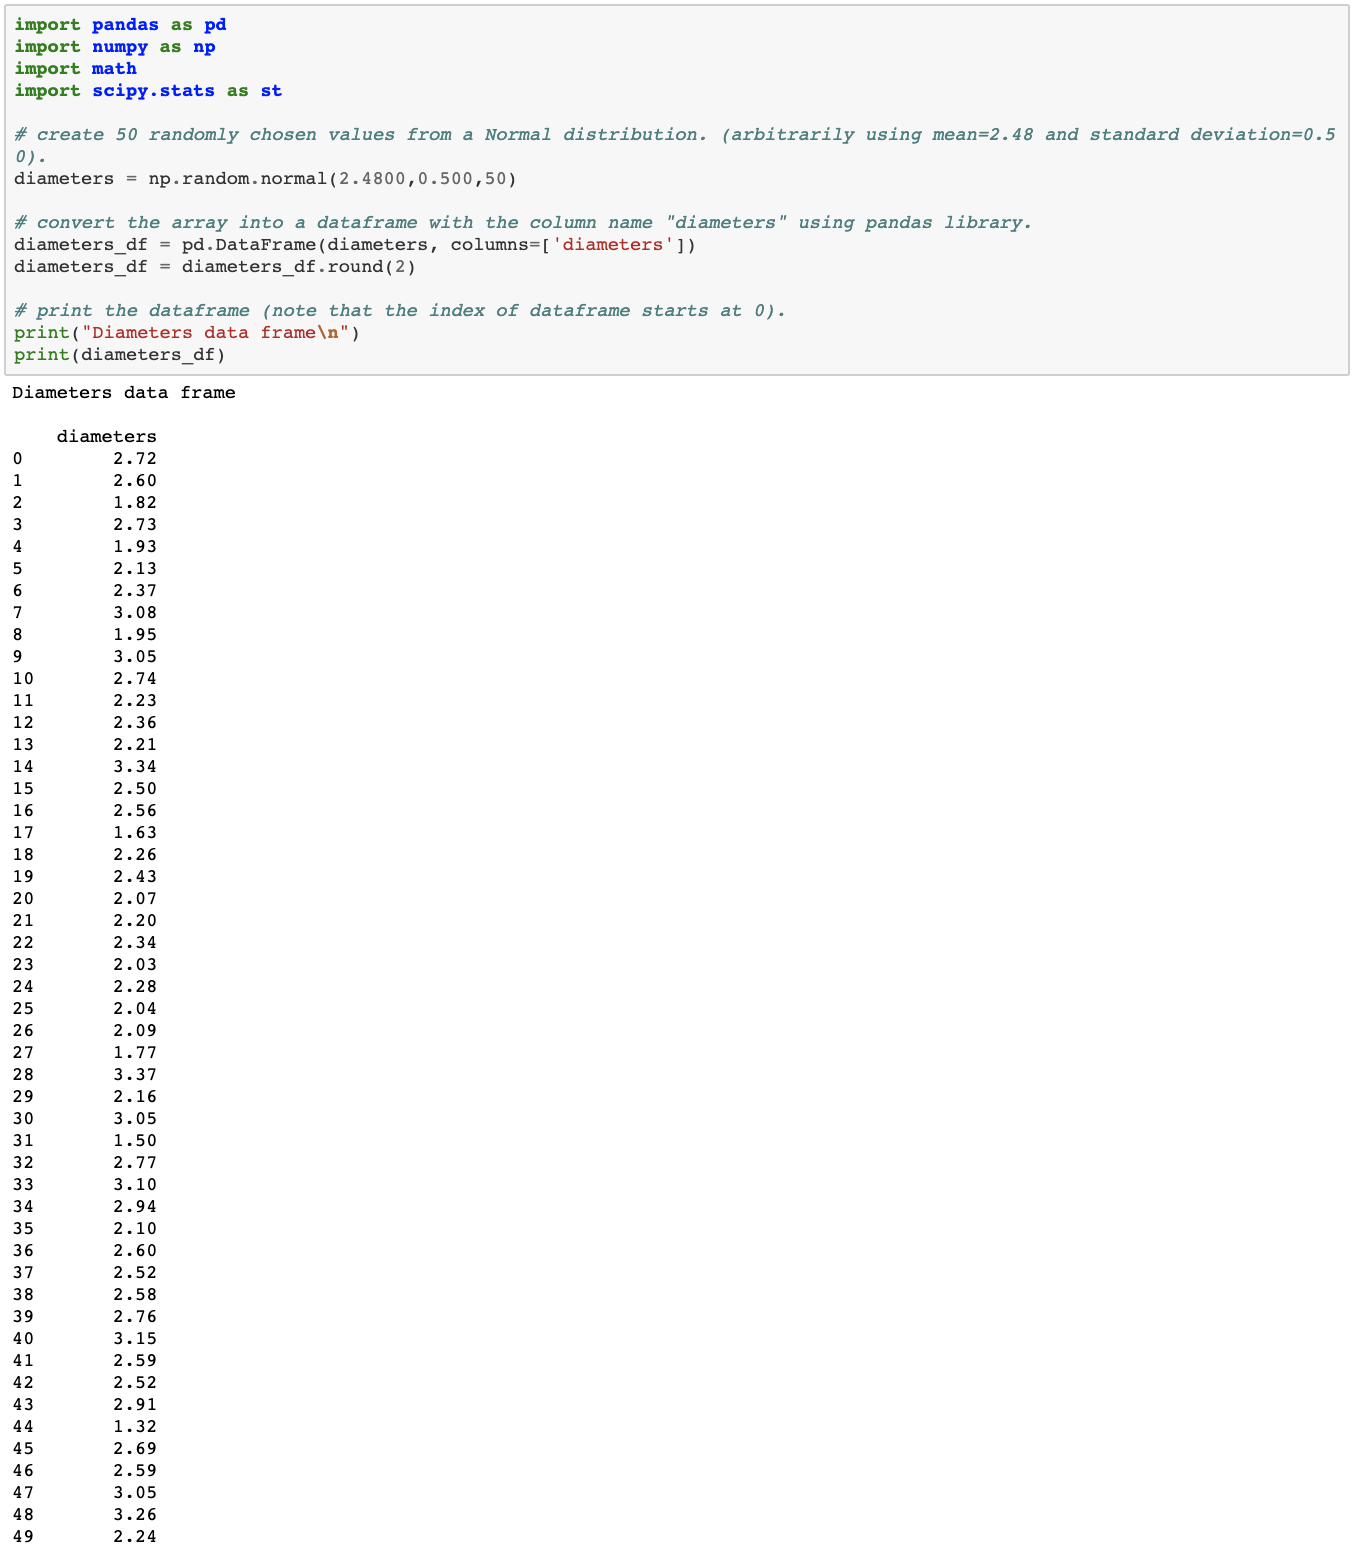Click row index 47 in the output
The width and height of the screenshot is (1352, 1552).
[x=23, y=1493]
